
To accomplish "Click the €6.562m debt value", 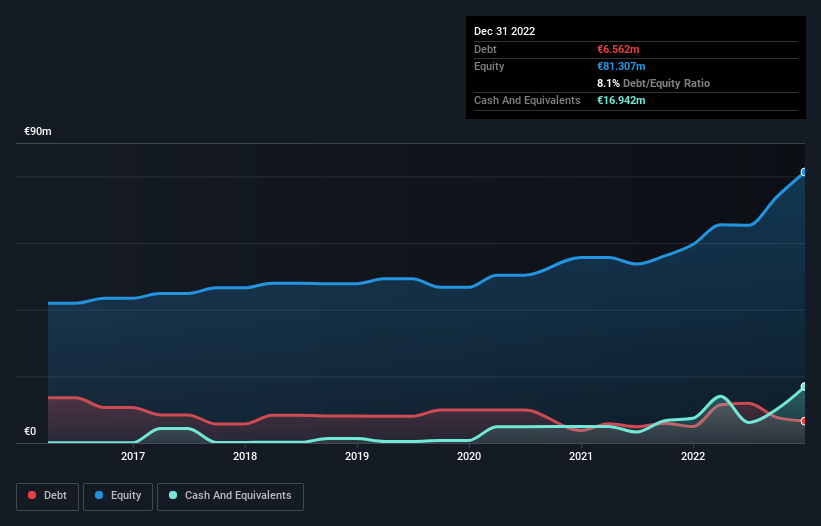I will tap(618, 49).
